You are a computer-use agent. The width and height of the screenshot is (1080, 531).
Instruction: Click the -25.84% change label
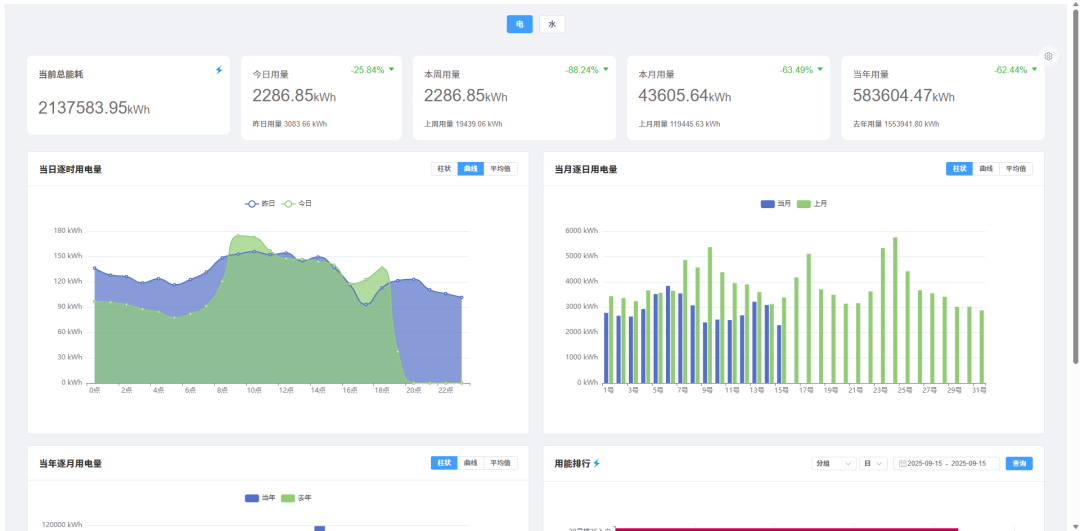point(368,70)
